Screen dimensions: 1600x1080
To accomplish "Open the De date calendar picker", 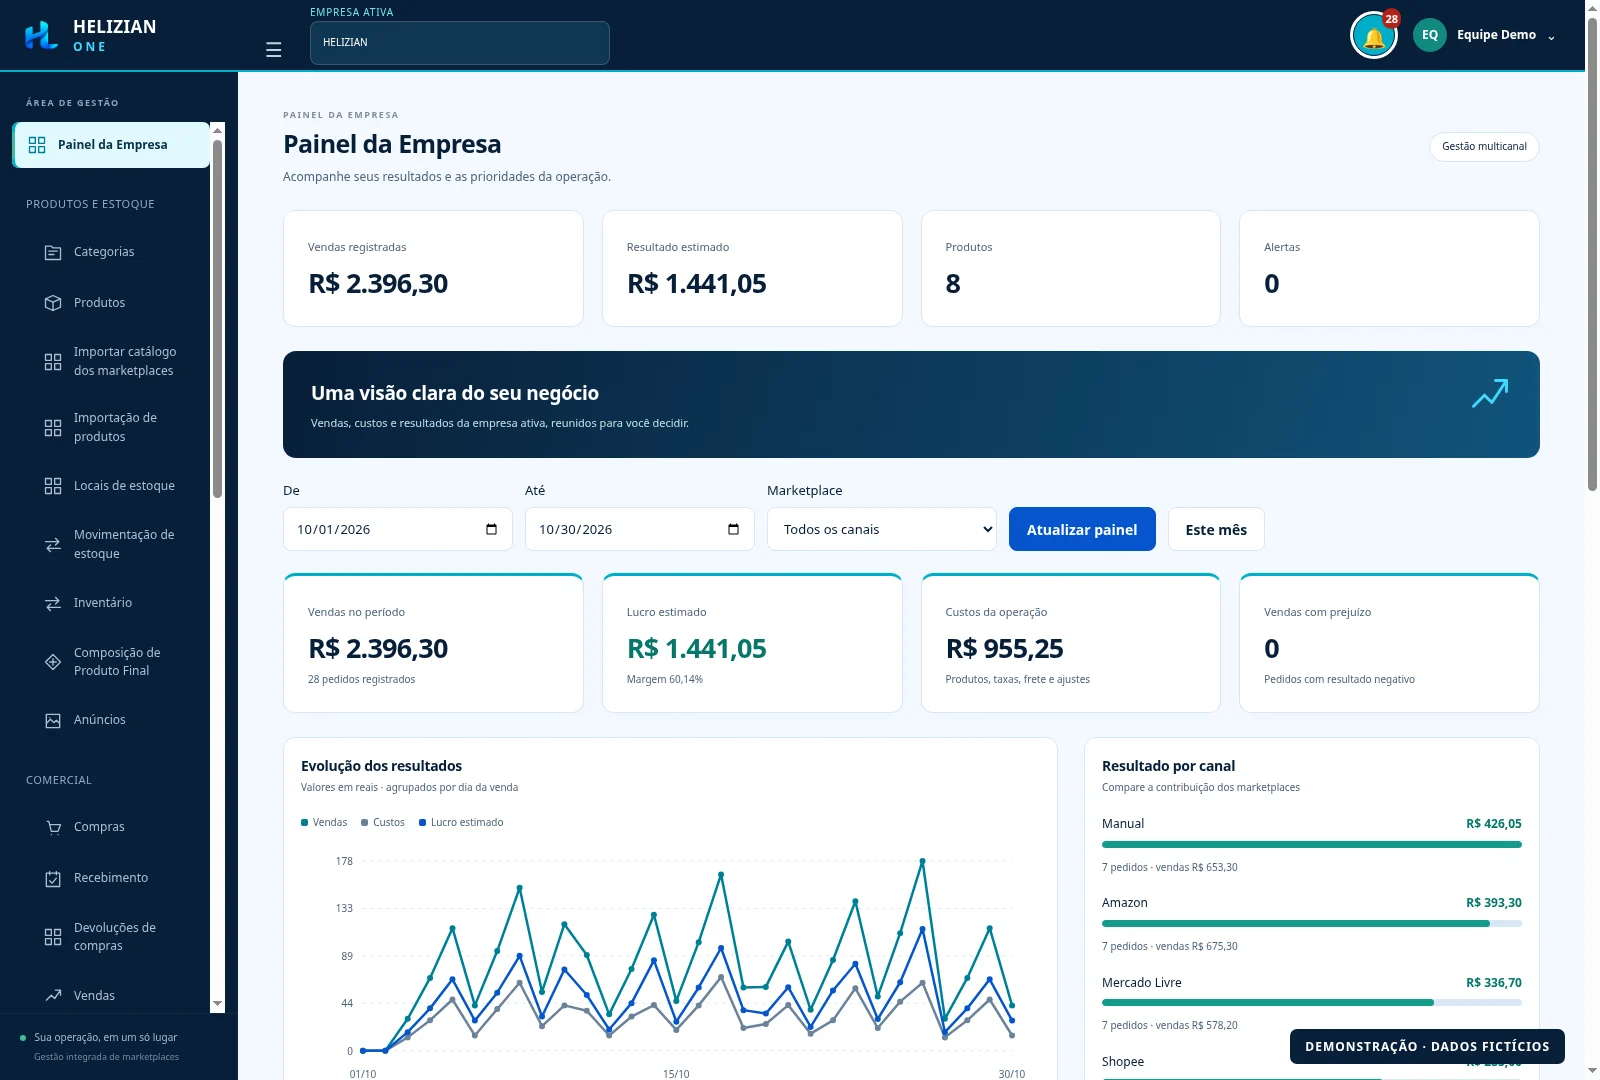I will (x=491, y=529).
